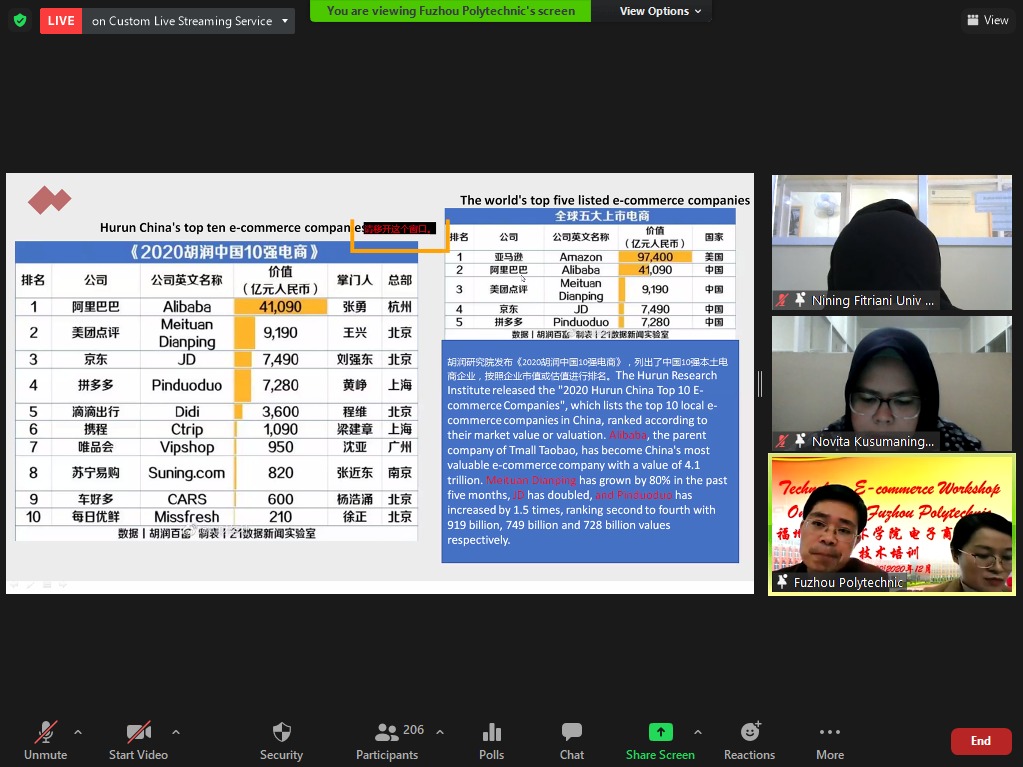1023x767 pixels.
Task: Click the View layout button
Action: click(987, 20)
